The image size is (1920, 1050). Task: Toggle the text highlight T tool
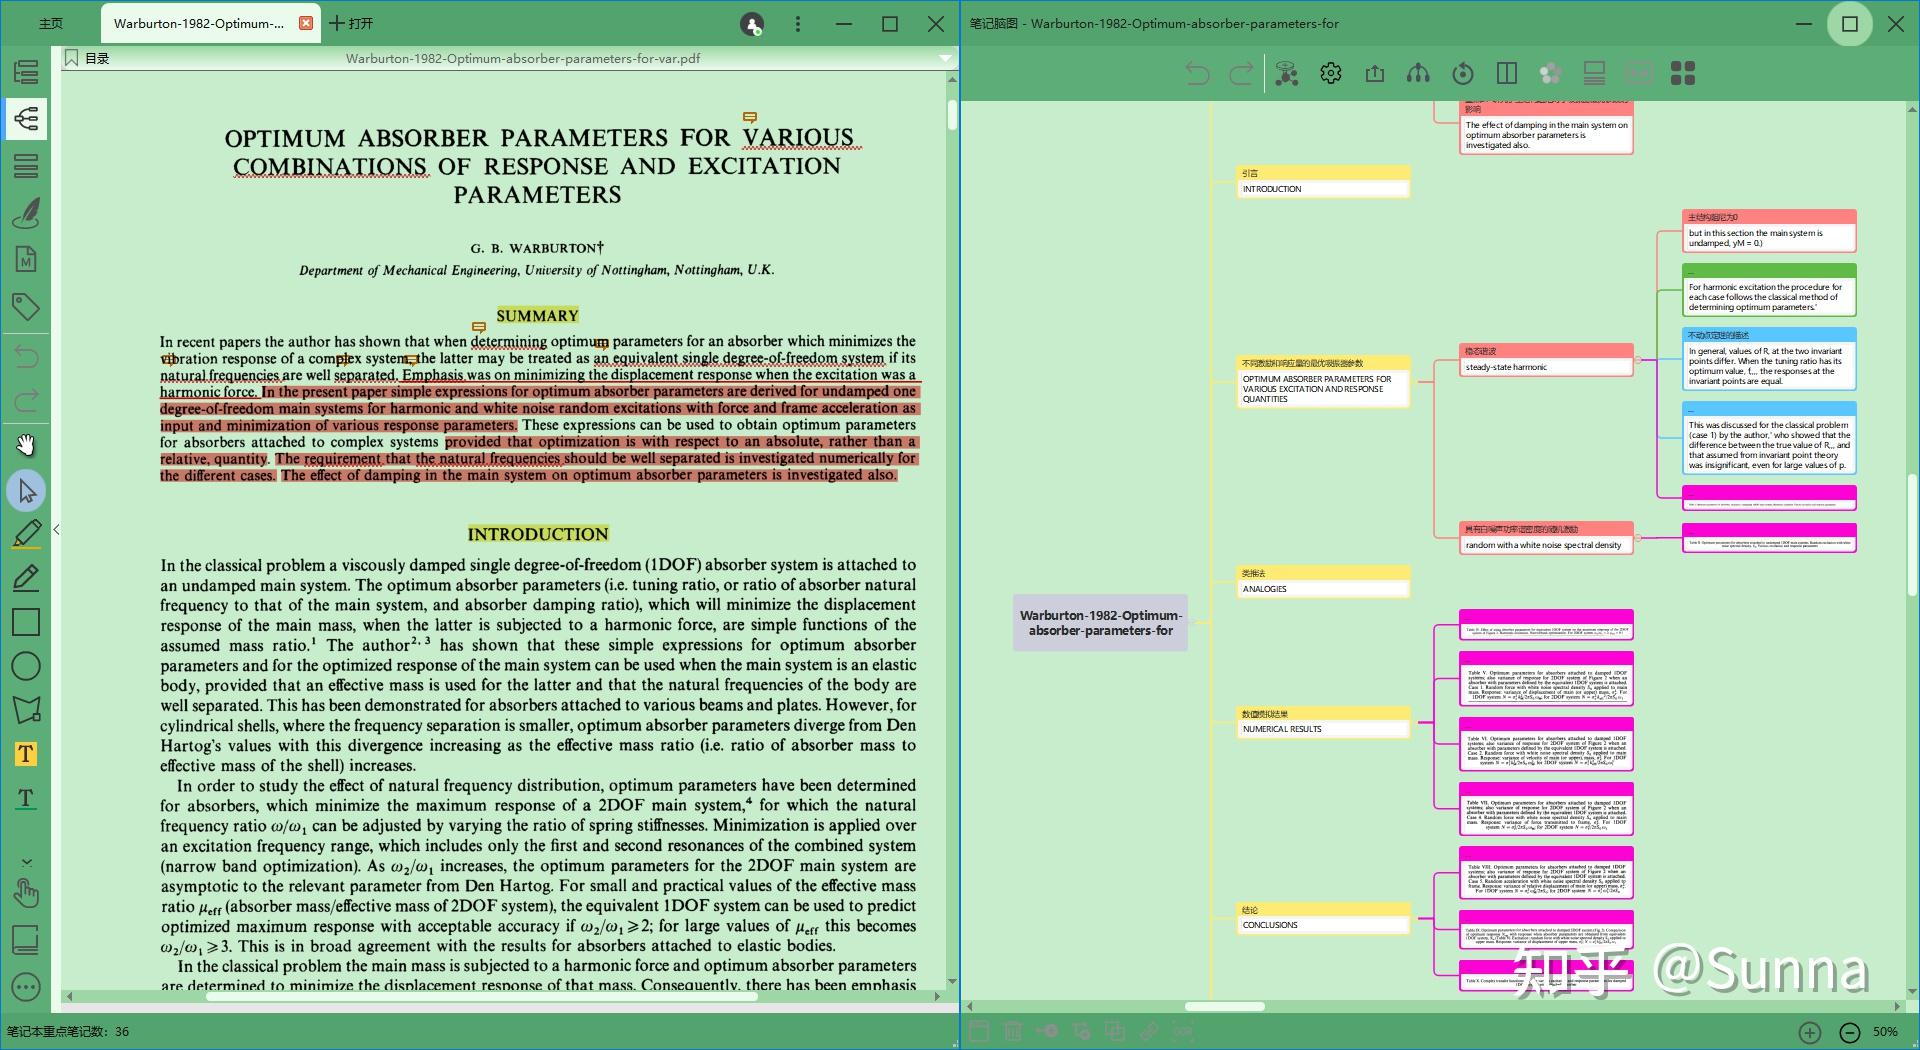pos(27,754)
